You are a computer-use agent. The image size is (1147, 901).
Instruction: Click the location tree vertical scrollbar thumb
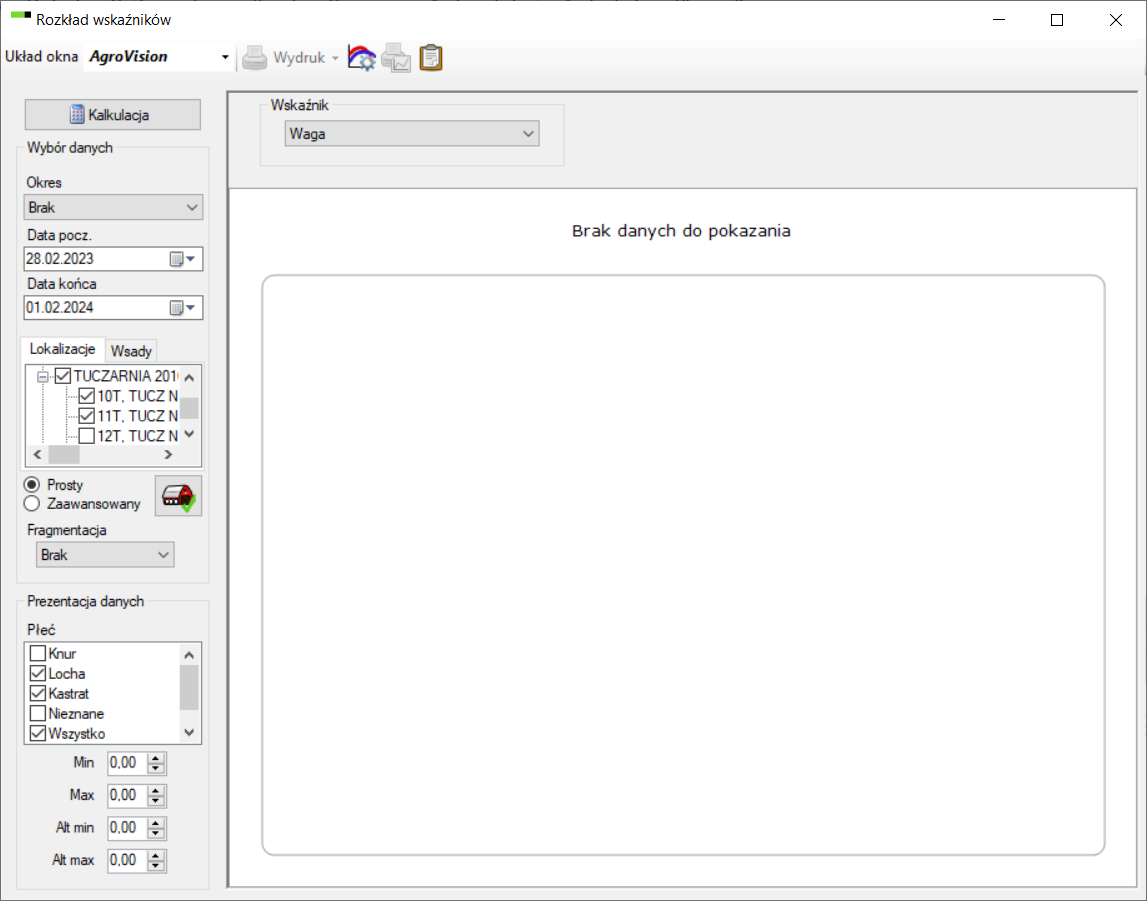click(189, 408)
